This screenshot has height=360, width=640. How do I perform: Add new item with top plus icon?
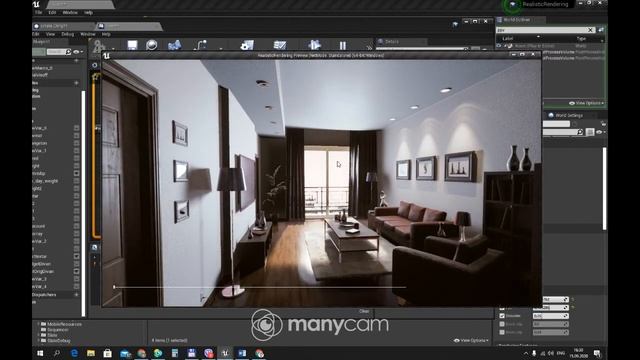76,60
